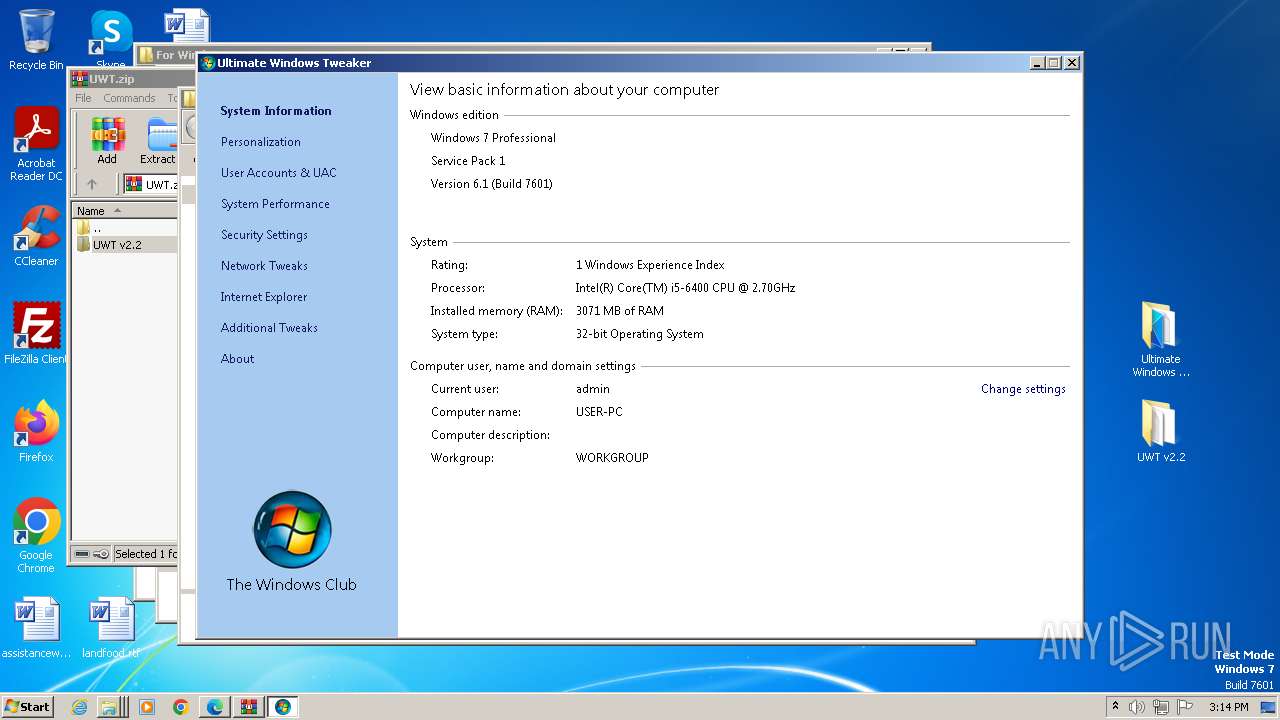This screenshot has height=720, width=1280.
Task: Click the Name column header in WinRAR
Action: click(x=125, y=211)
